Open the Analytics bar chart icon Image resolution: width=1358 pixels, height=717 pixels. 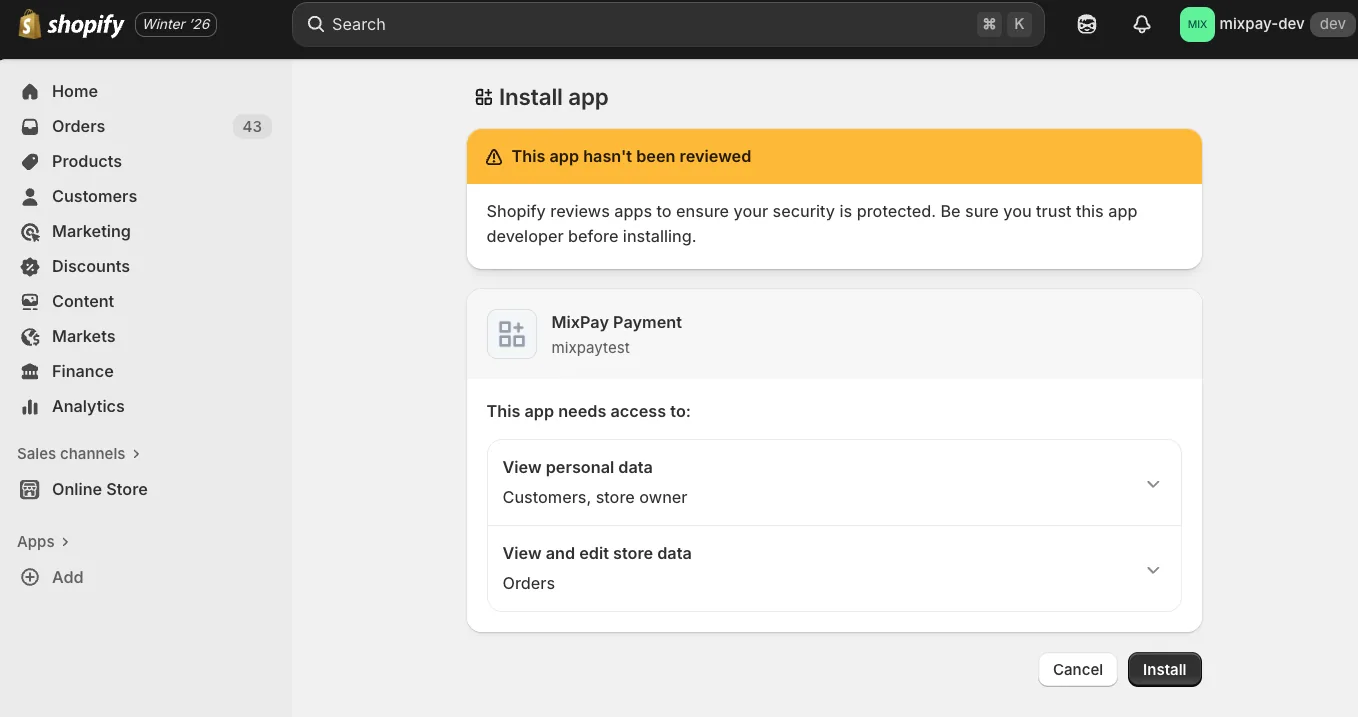coord(30,406)
